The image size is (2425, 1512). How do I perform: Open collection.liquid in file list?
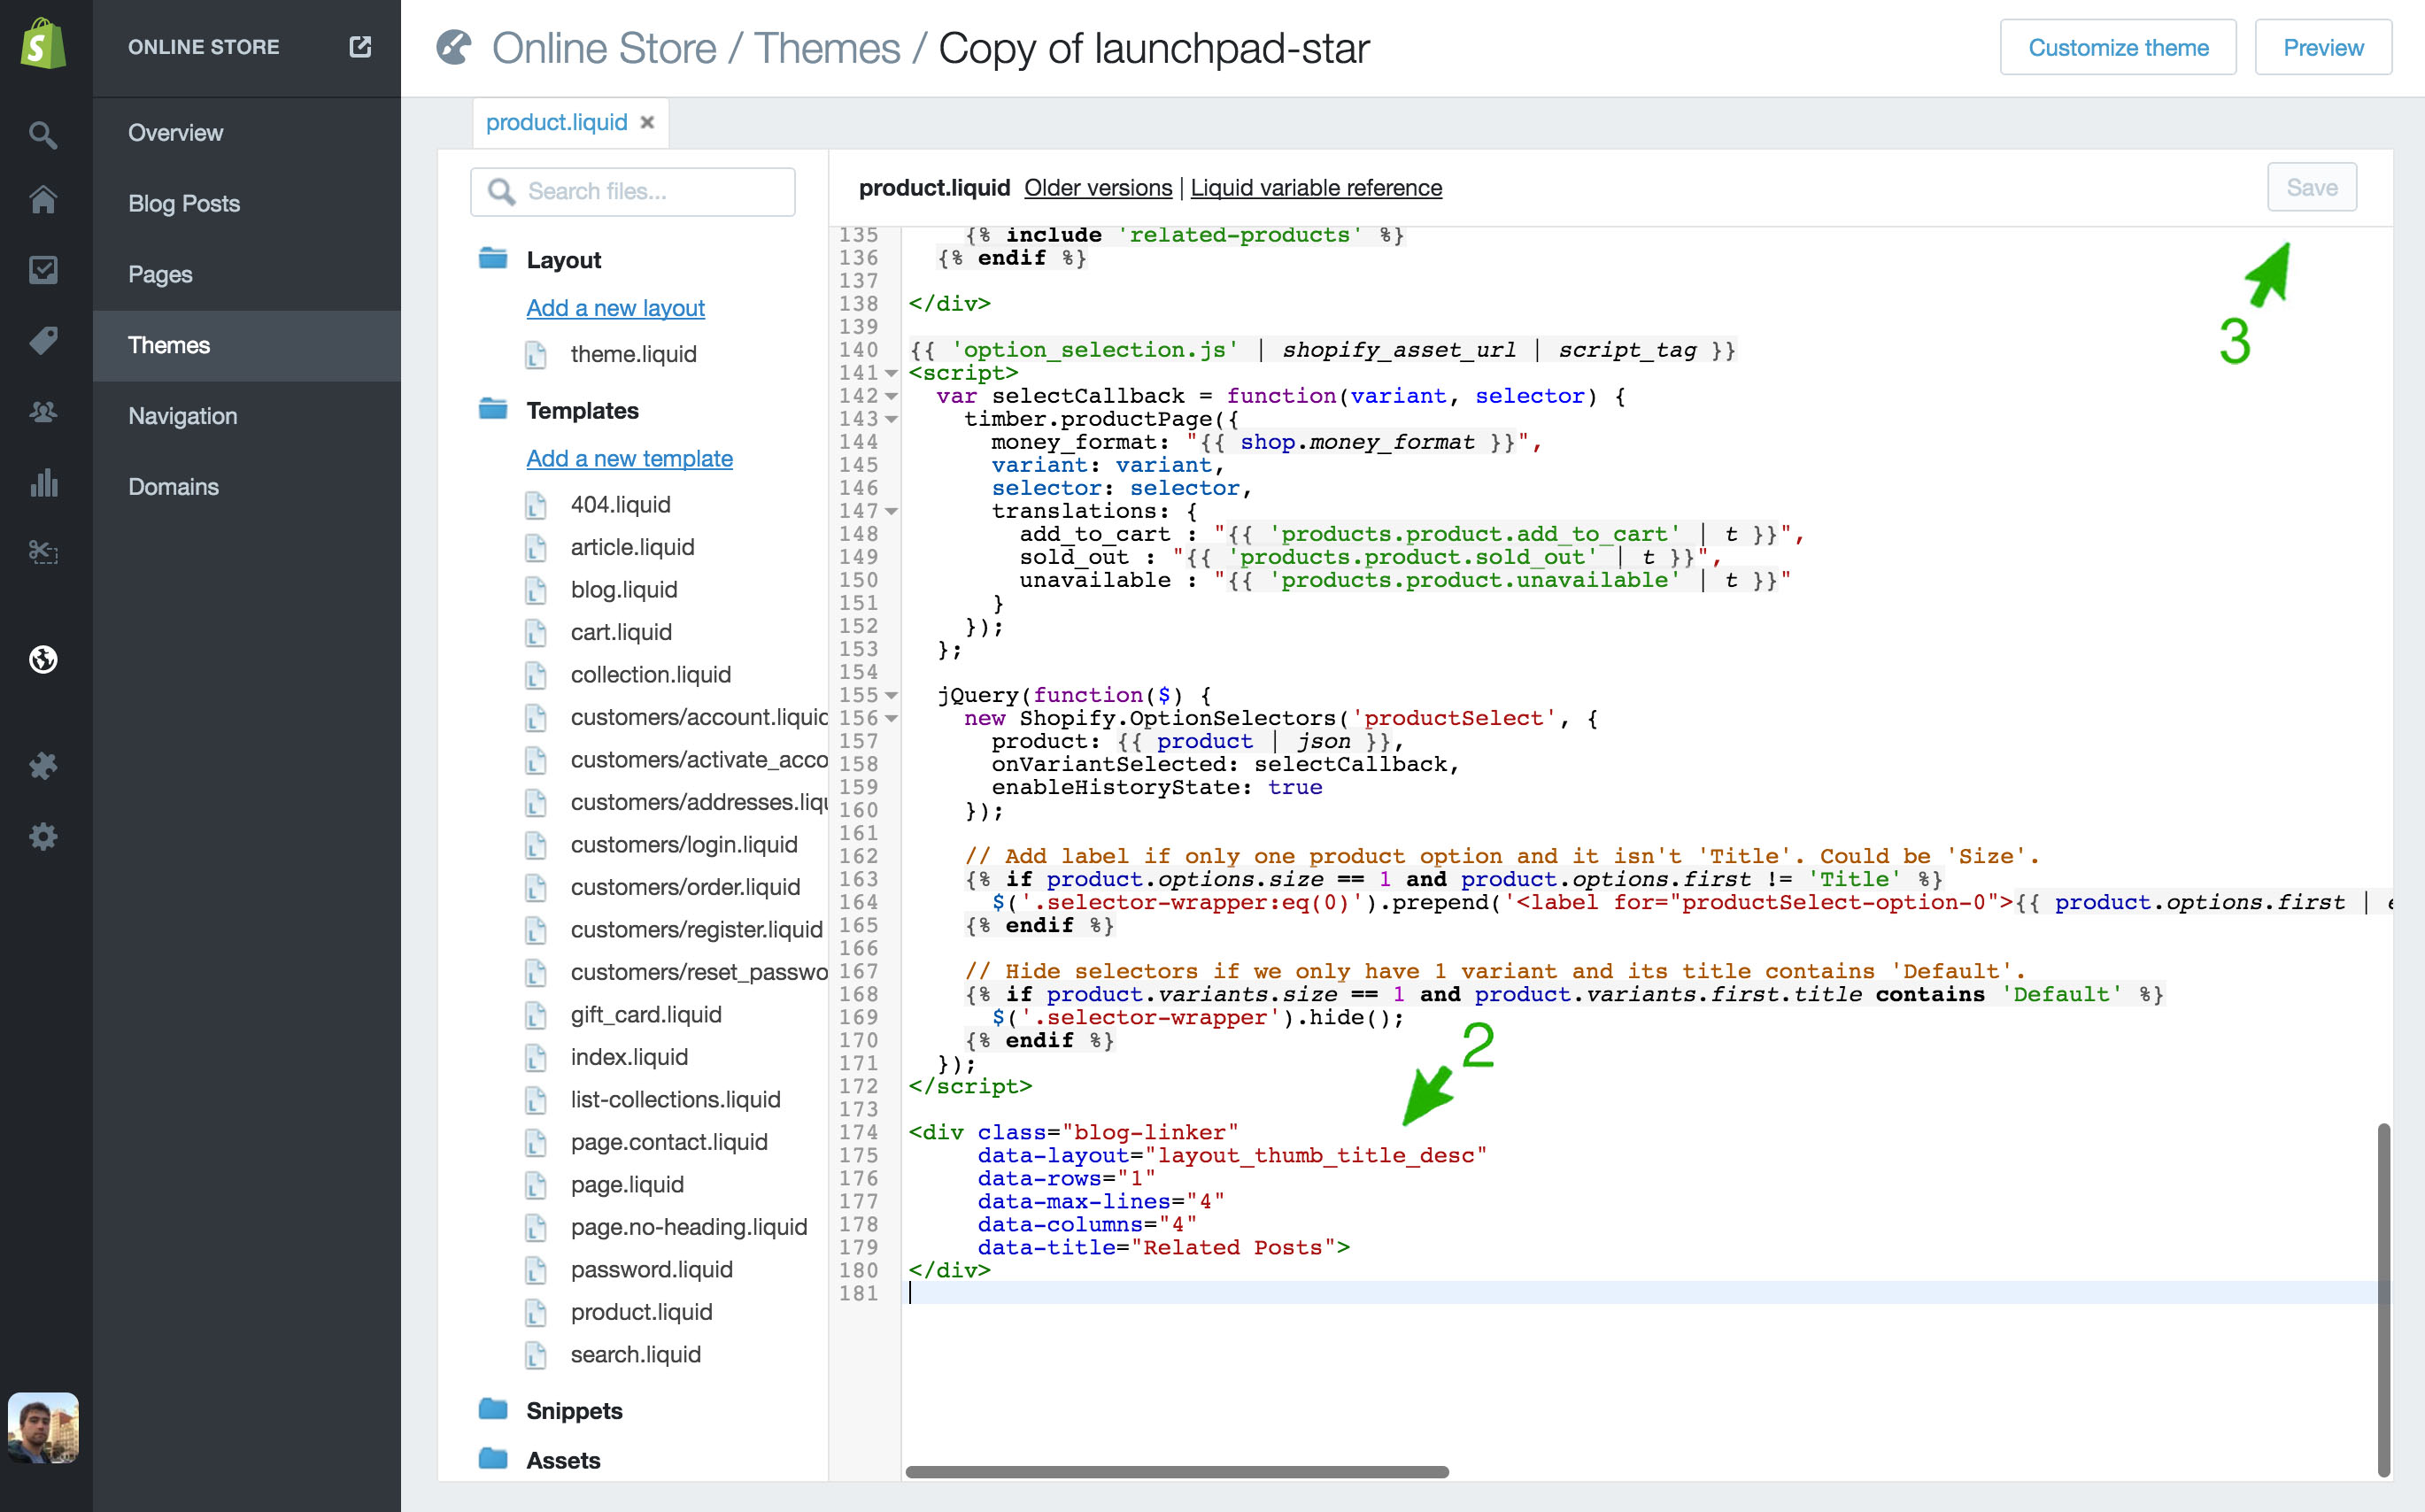pyautogui.click(x=650, y=675)
